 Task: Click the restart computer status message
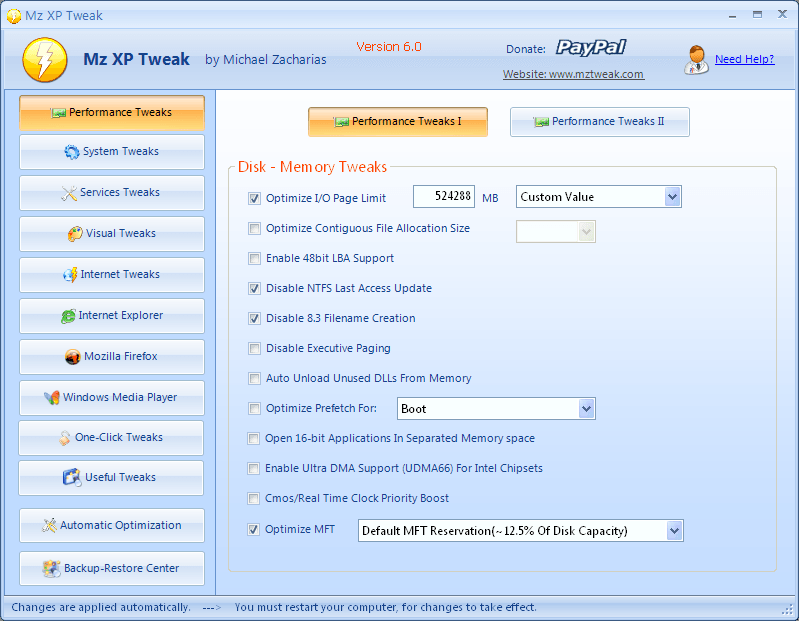tap(385, 607)
